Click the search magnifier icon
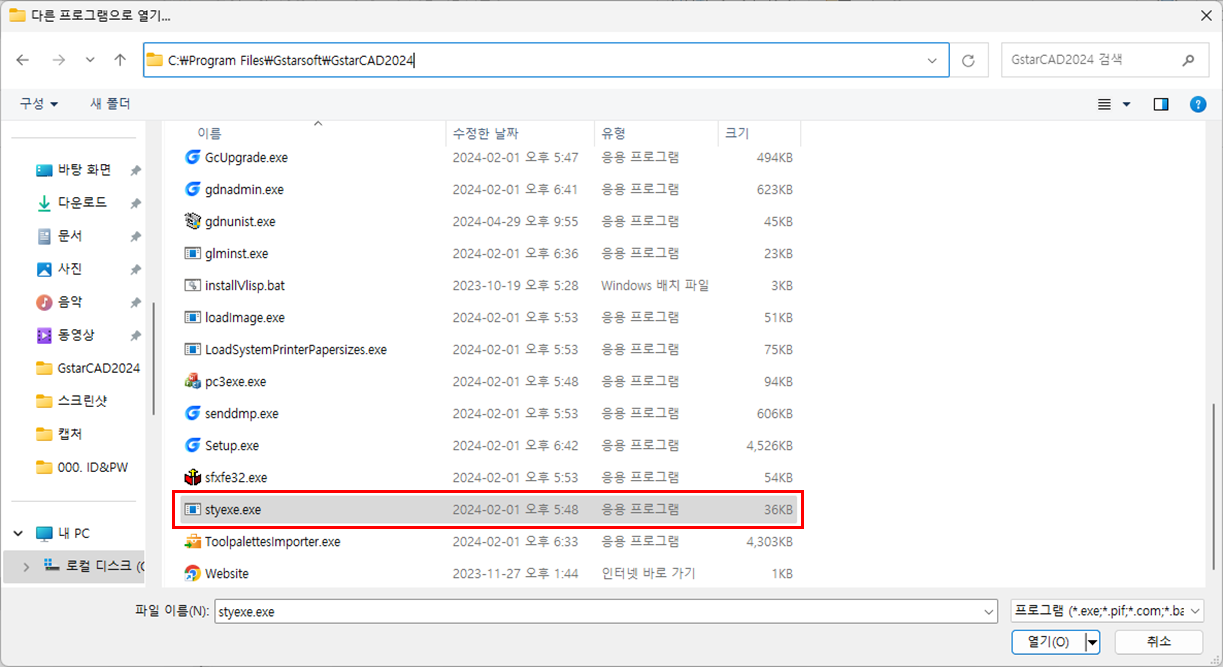The height and width of the screenshot is (667, 1223). pos(1188,60)
